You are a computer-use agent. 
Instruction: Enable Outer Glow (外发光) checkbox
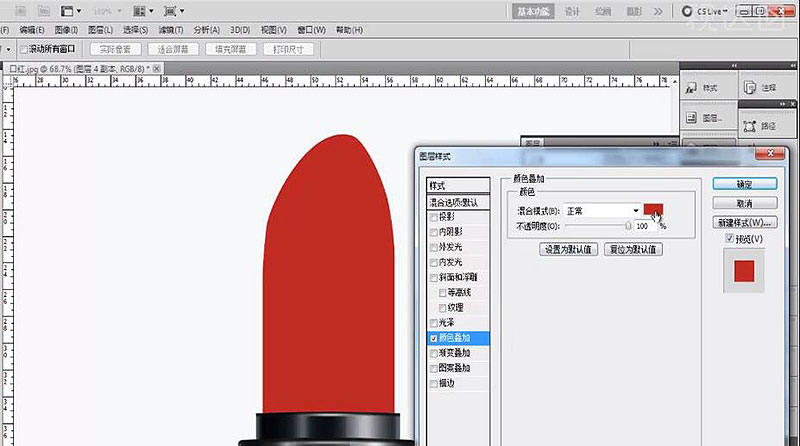pyautogui.click(x=434, y=247)
